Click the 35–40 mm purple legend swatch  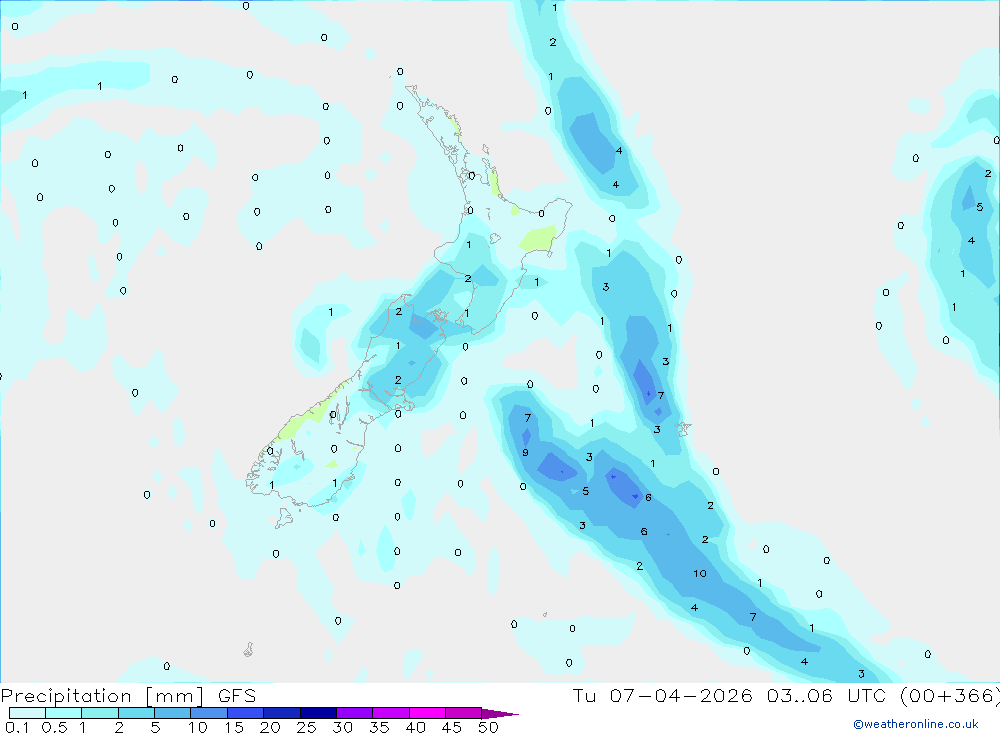click(x=391, y=713)
